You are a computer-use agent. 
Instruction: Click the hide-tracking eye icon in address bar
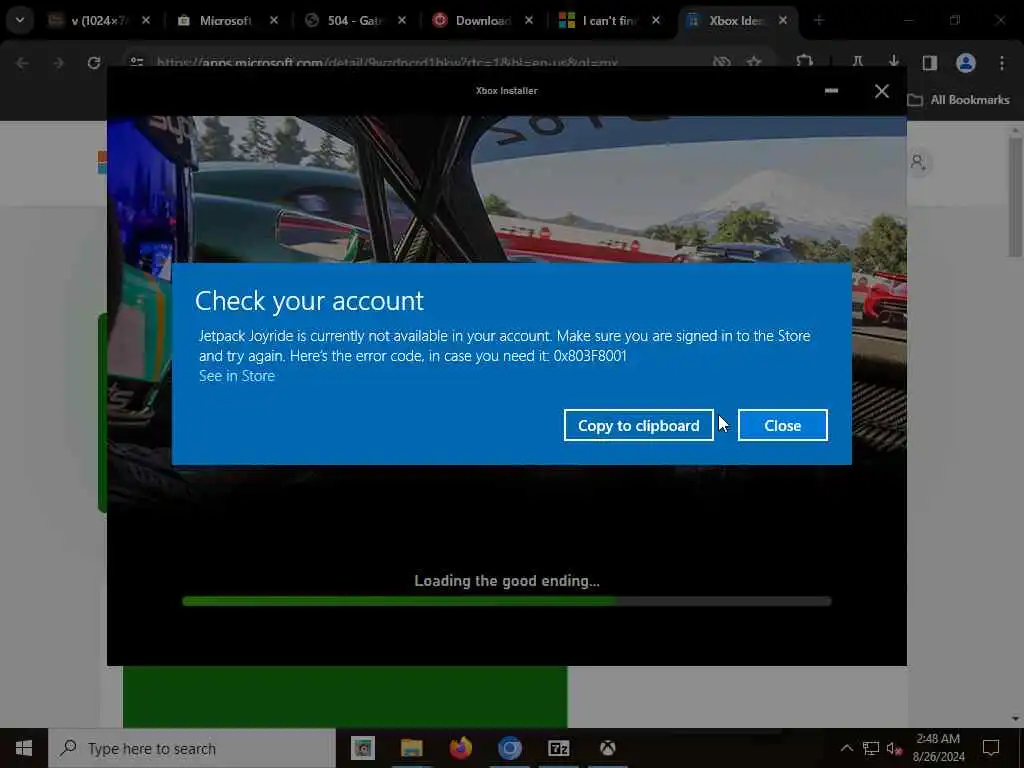[722, 62]
